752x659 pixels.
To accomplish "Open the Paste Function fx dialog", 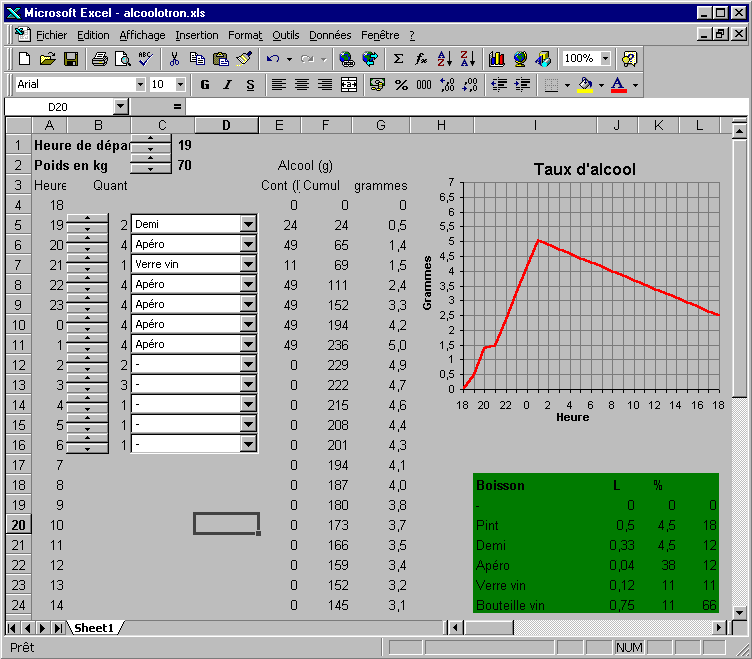I will [x=421, y=59].
